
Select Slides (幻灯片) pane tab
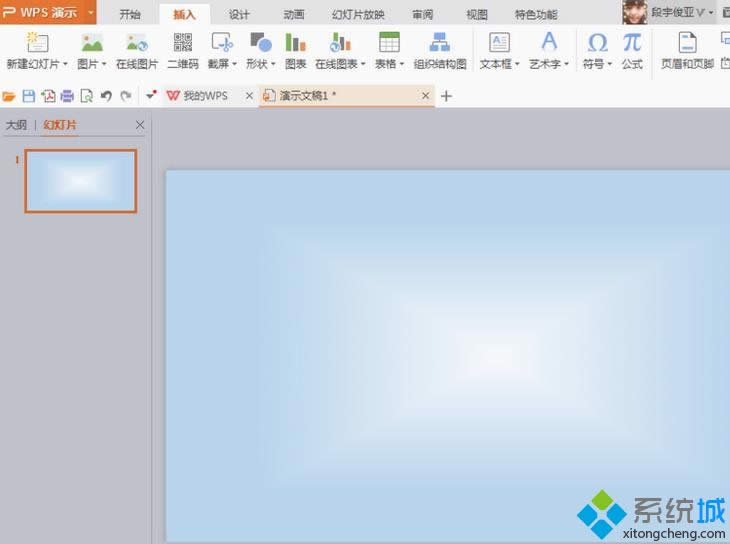(60, 125)
